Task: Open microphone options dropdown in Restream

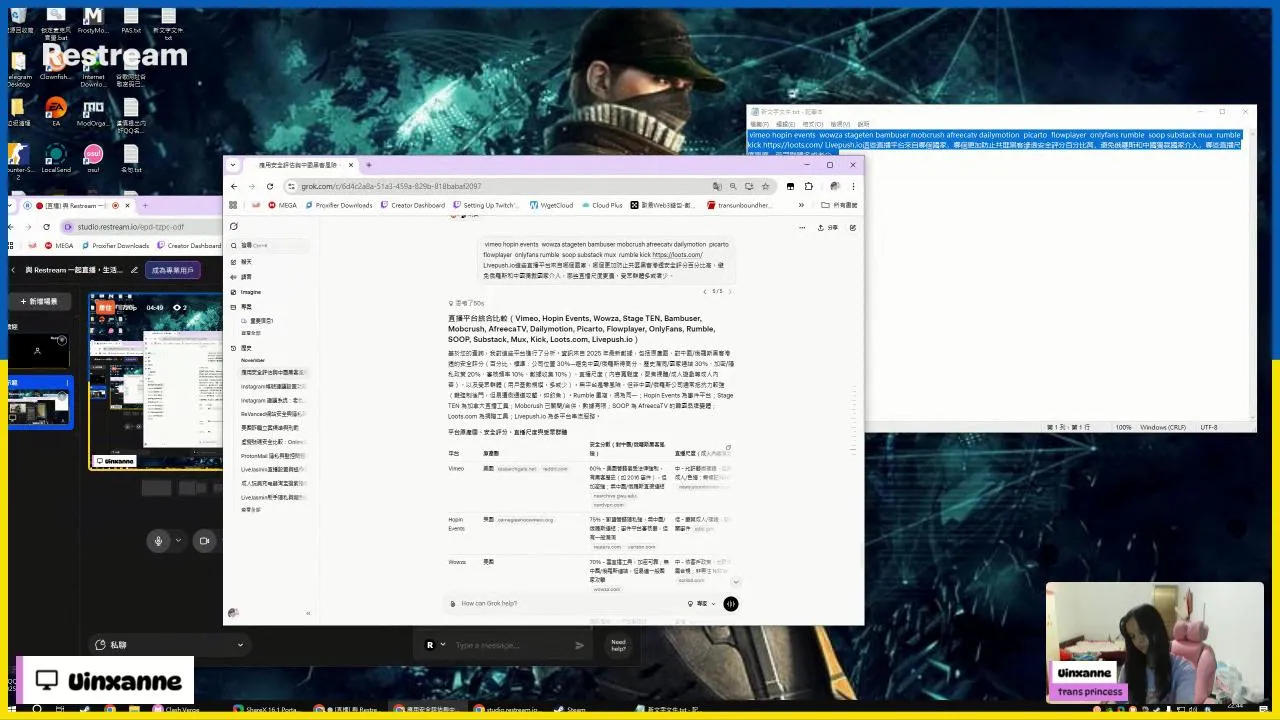Action: (x=178, y=540)
